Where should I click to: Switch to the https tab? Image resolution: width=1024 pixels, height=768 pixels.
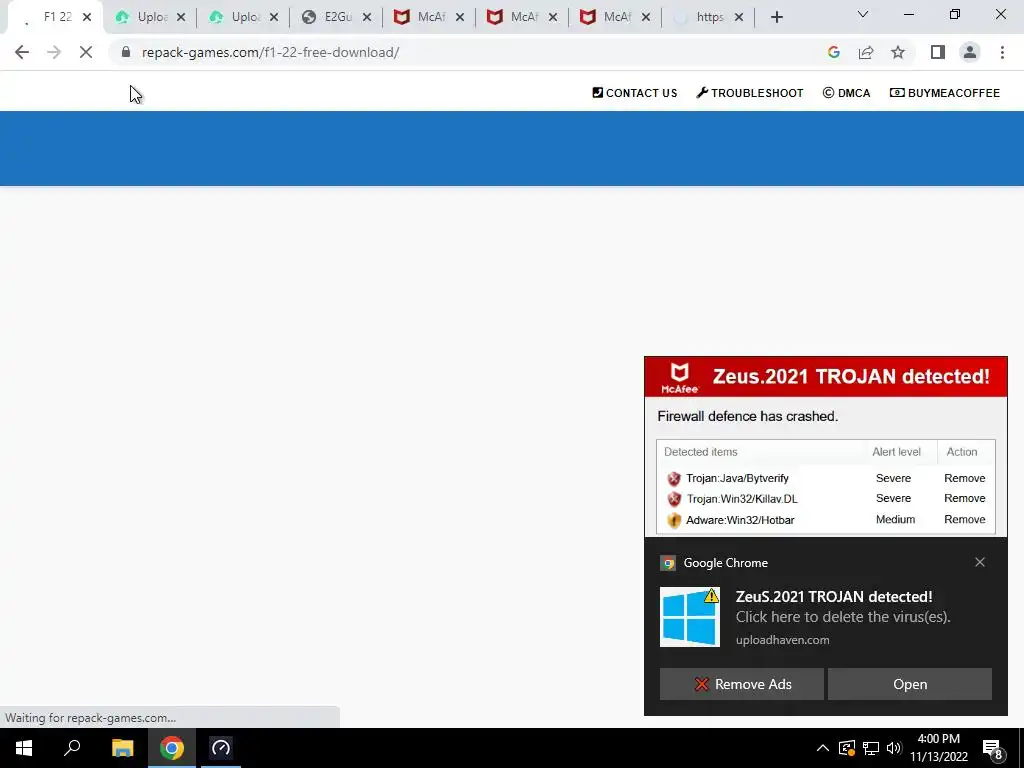coord(708,17)
